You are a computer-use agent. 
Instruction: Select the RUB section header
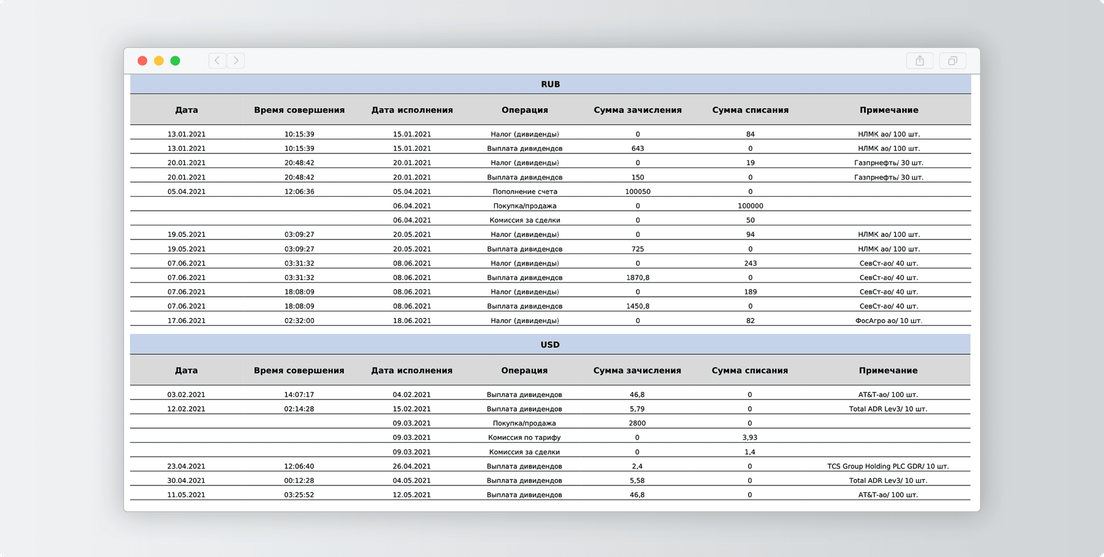point(551,84)
